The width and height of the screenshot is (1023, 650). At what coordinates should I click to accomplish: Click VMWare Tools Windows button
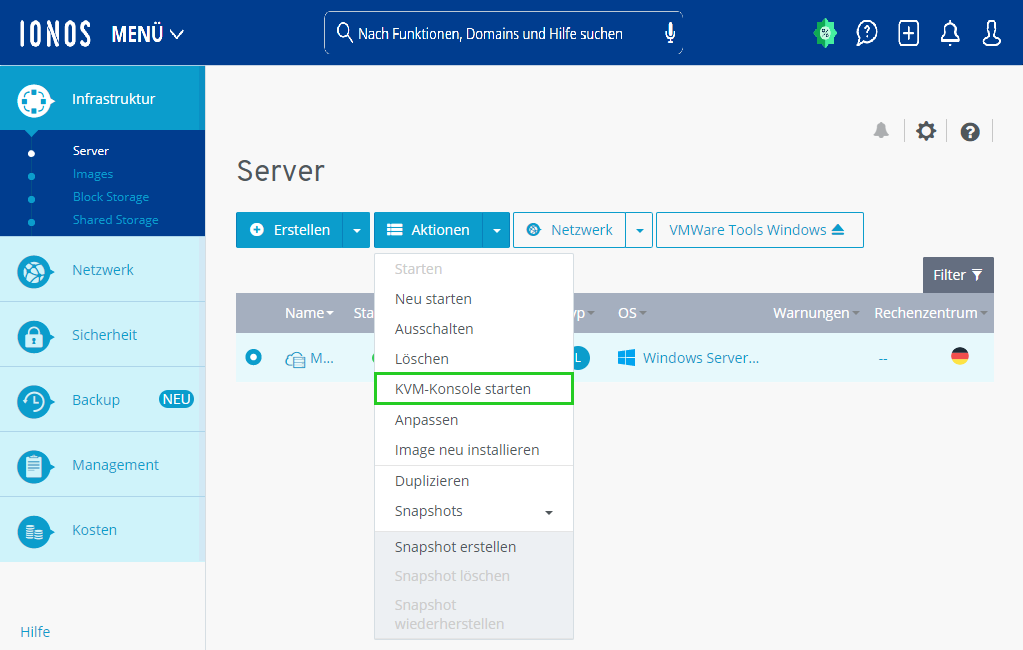[759, 230]
